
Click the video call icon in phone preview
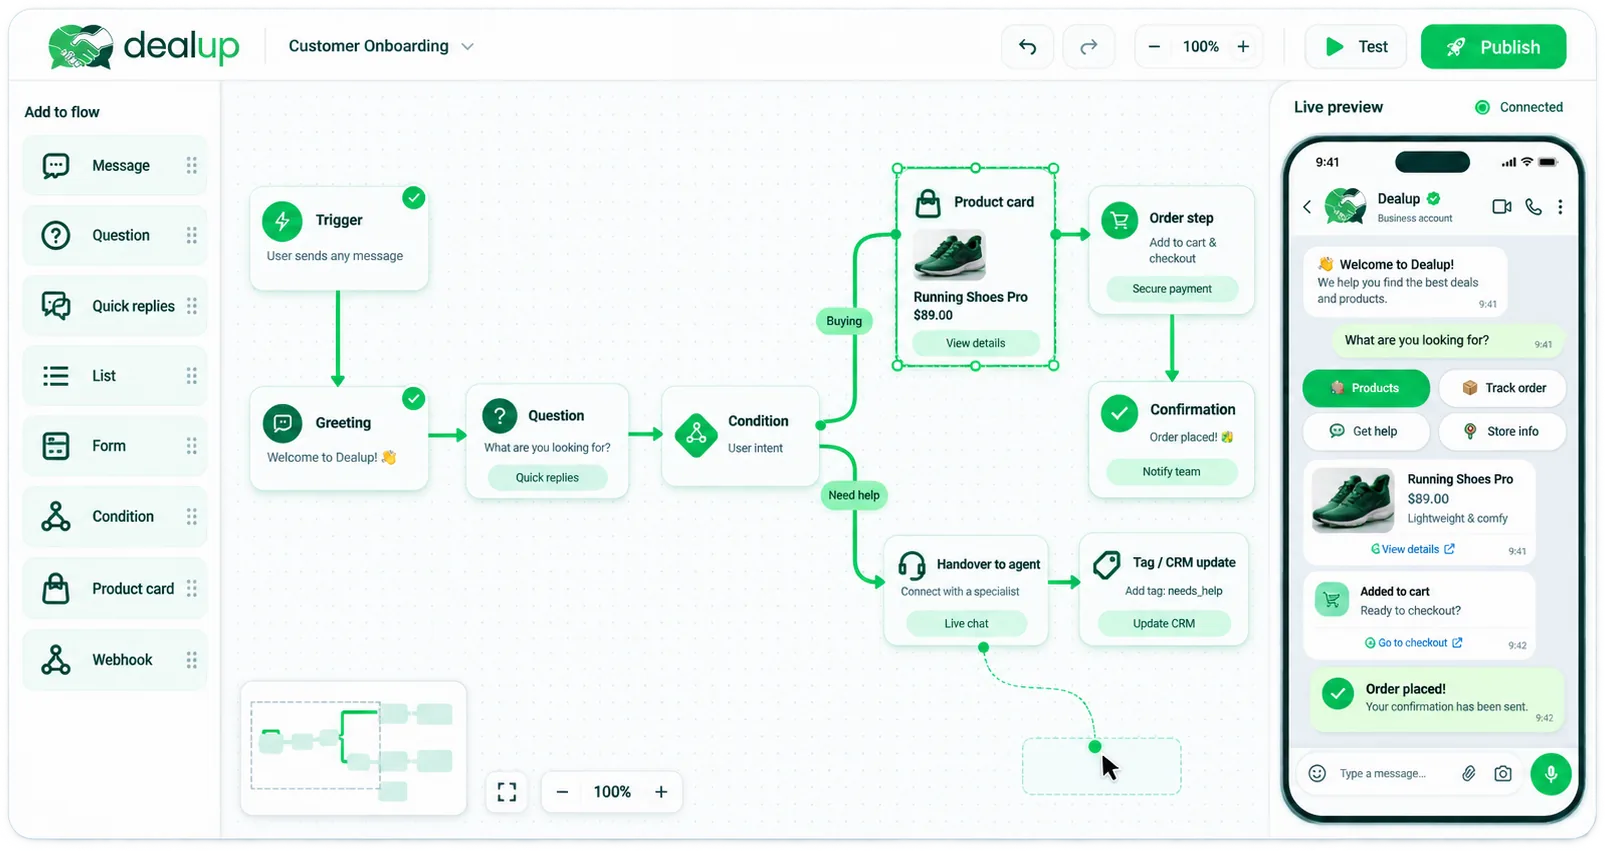[x=1501, y=207]
